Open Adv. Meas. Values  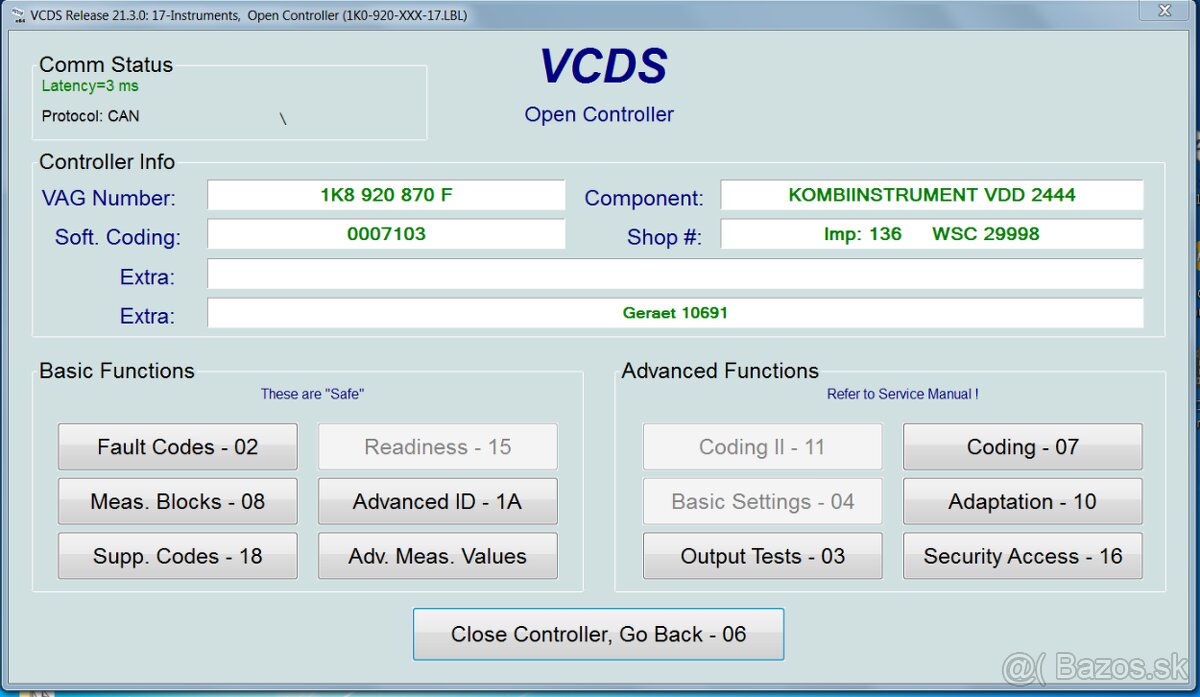(x=437, y=556)
